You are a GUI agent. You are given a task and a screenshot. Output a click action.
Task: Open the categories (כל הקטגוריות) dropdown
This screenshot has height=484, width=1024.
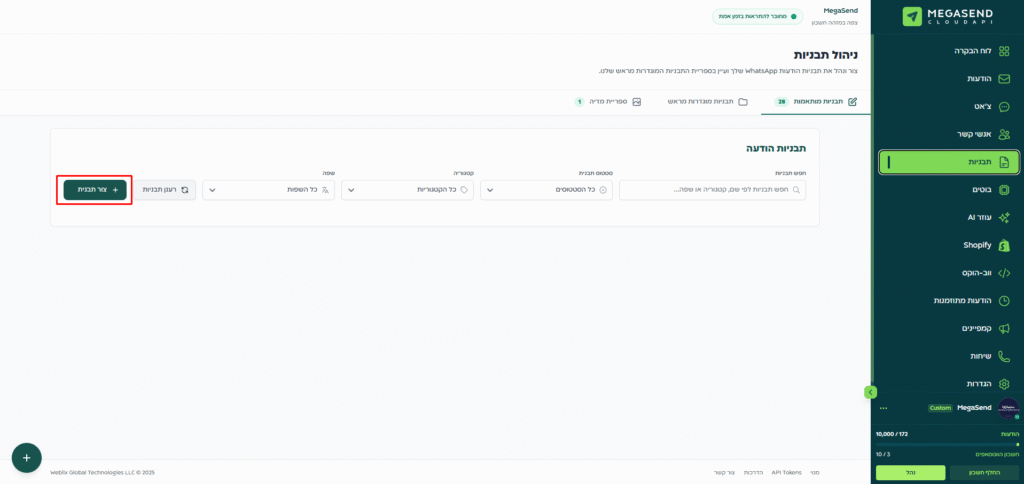click(x=407, y=189)
